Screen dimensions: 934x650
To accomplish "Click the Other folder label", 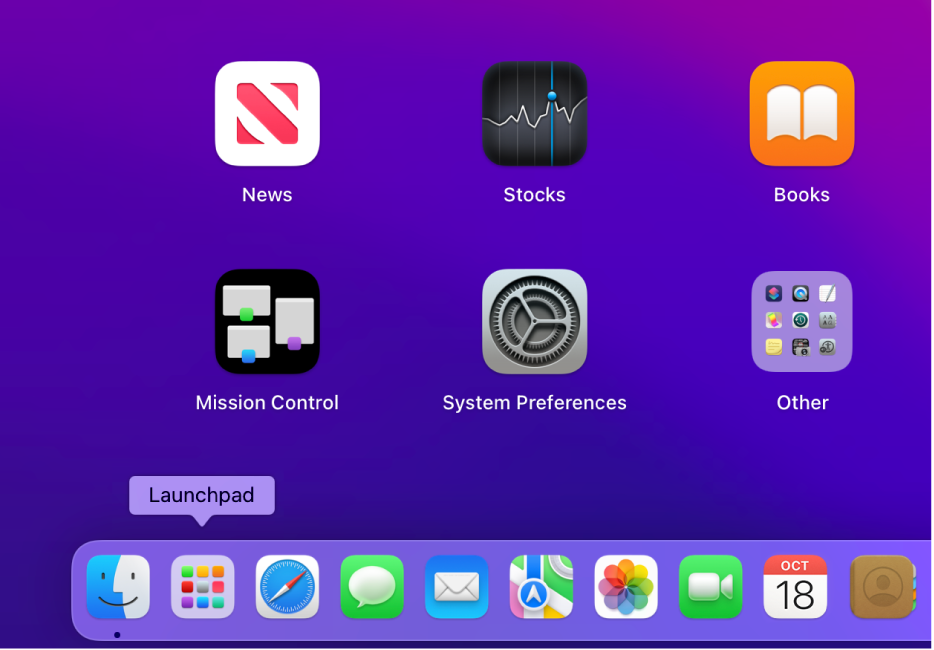I will pyautogui.click(x=802, y=403).
